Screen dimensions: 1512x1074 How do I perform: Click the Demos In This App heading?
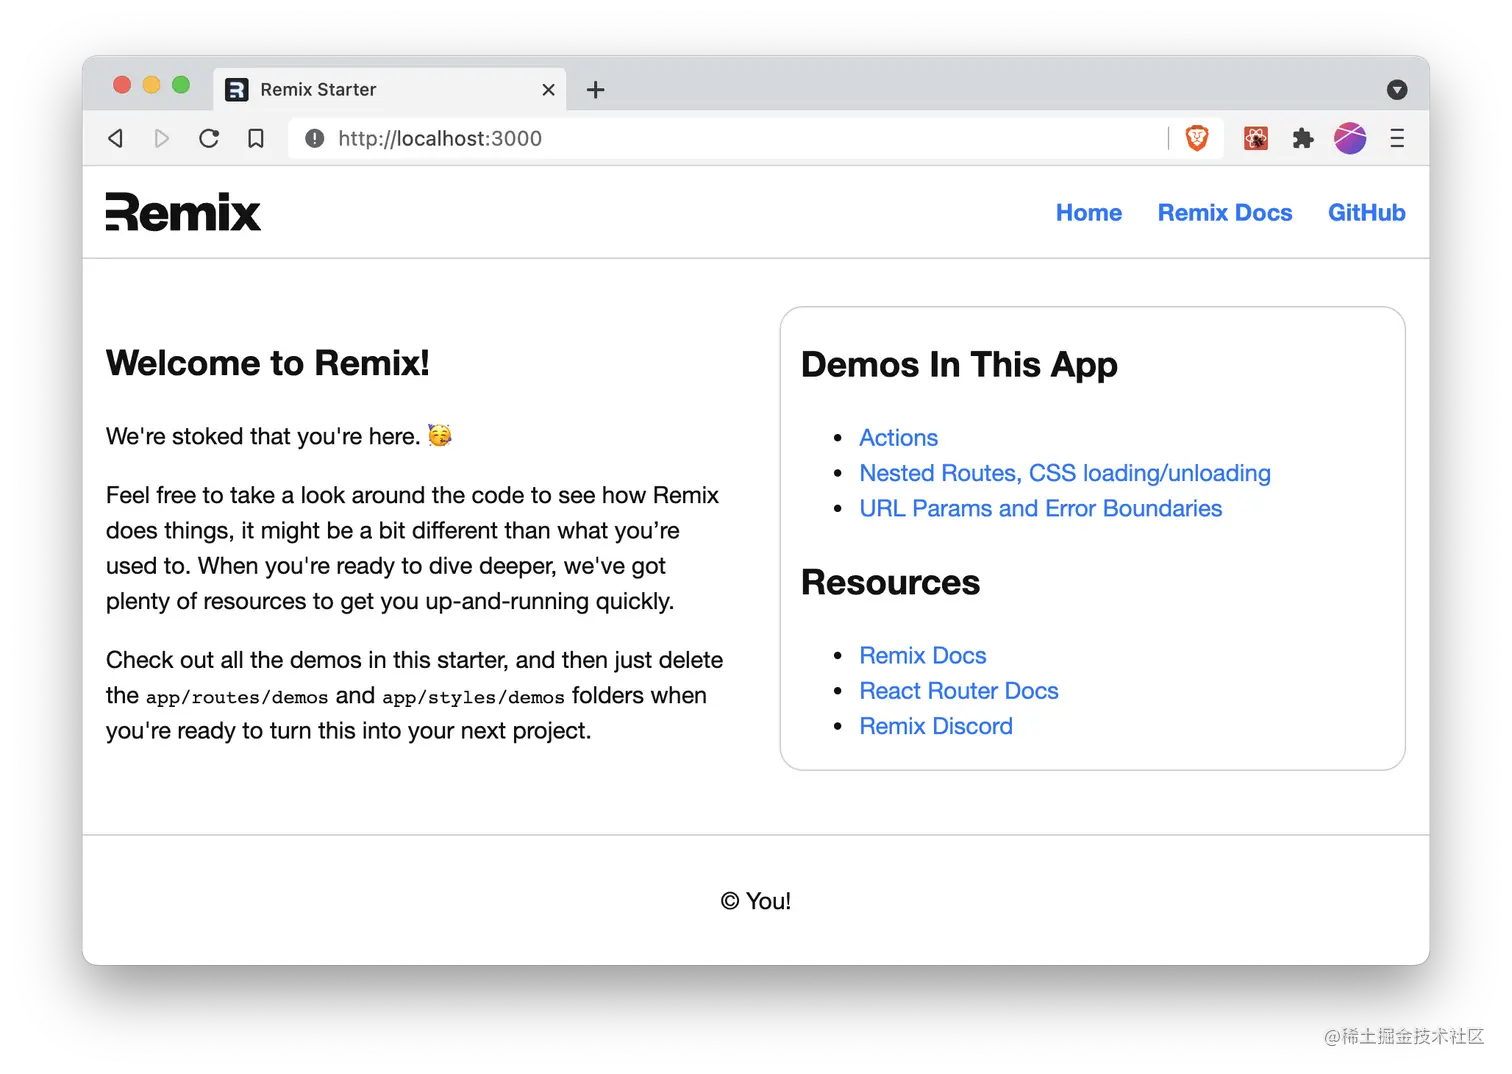pyautogui.click(x=959, y=365)
